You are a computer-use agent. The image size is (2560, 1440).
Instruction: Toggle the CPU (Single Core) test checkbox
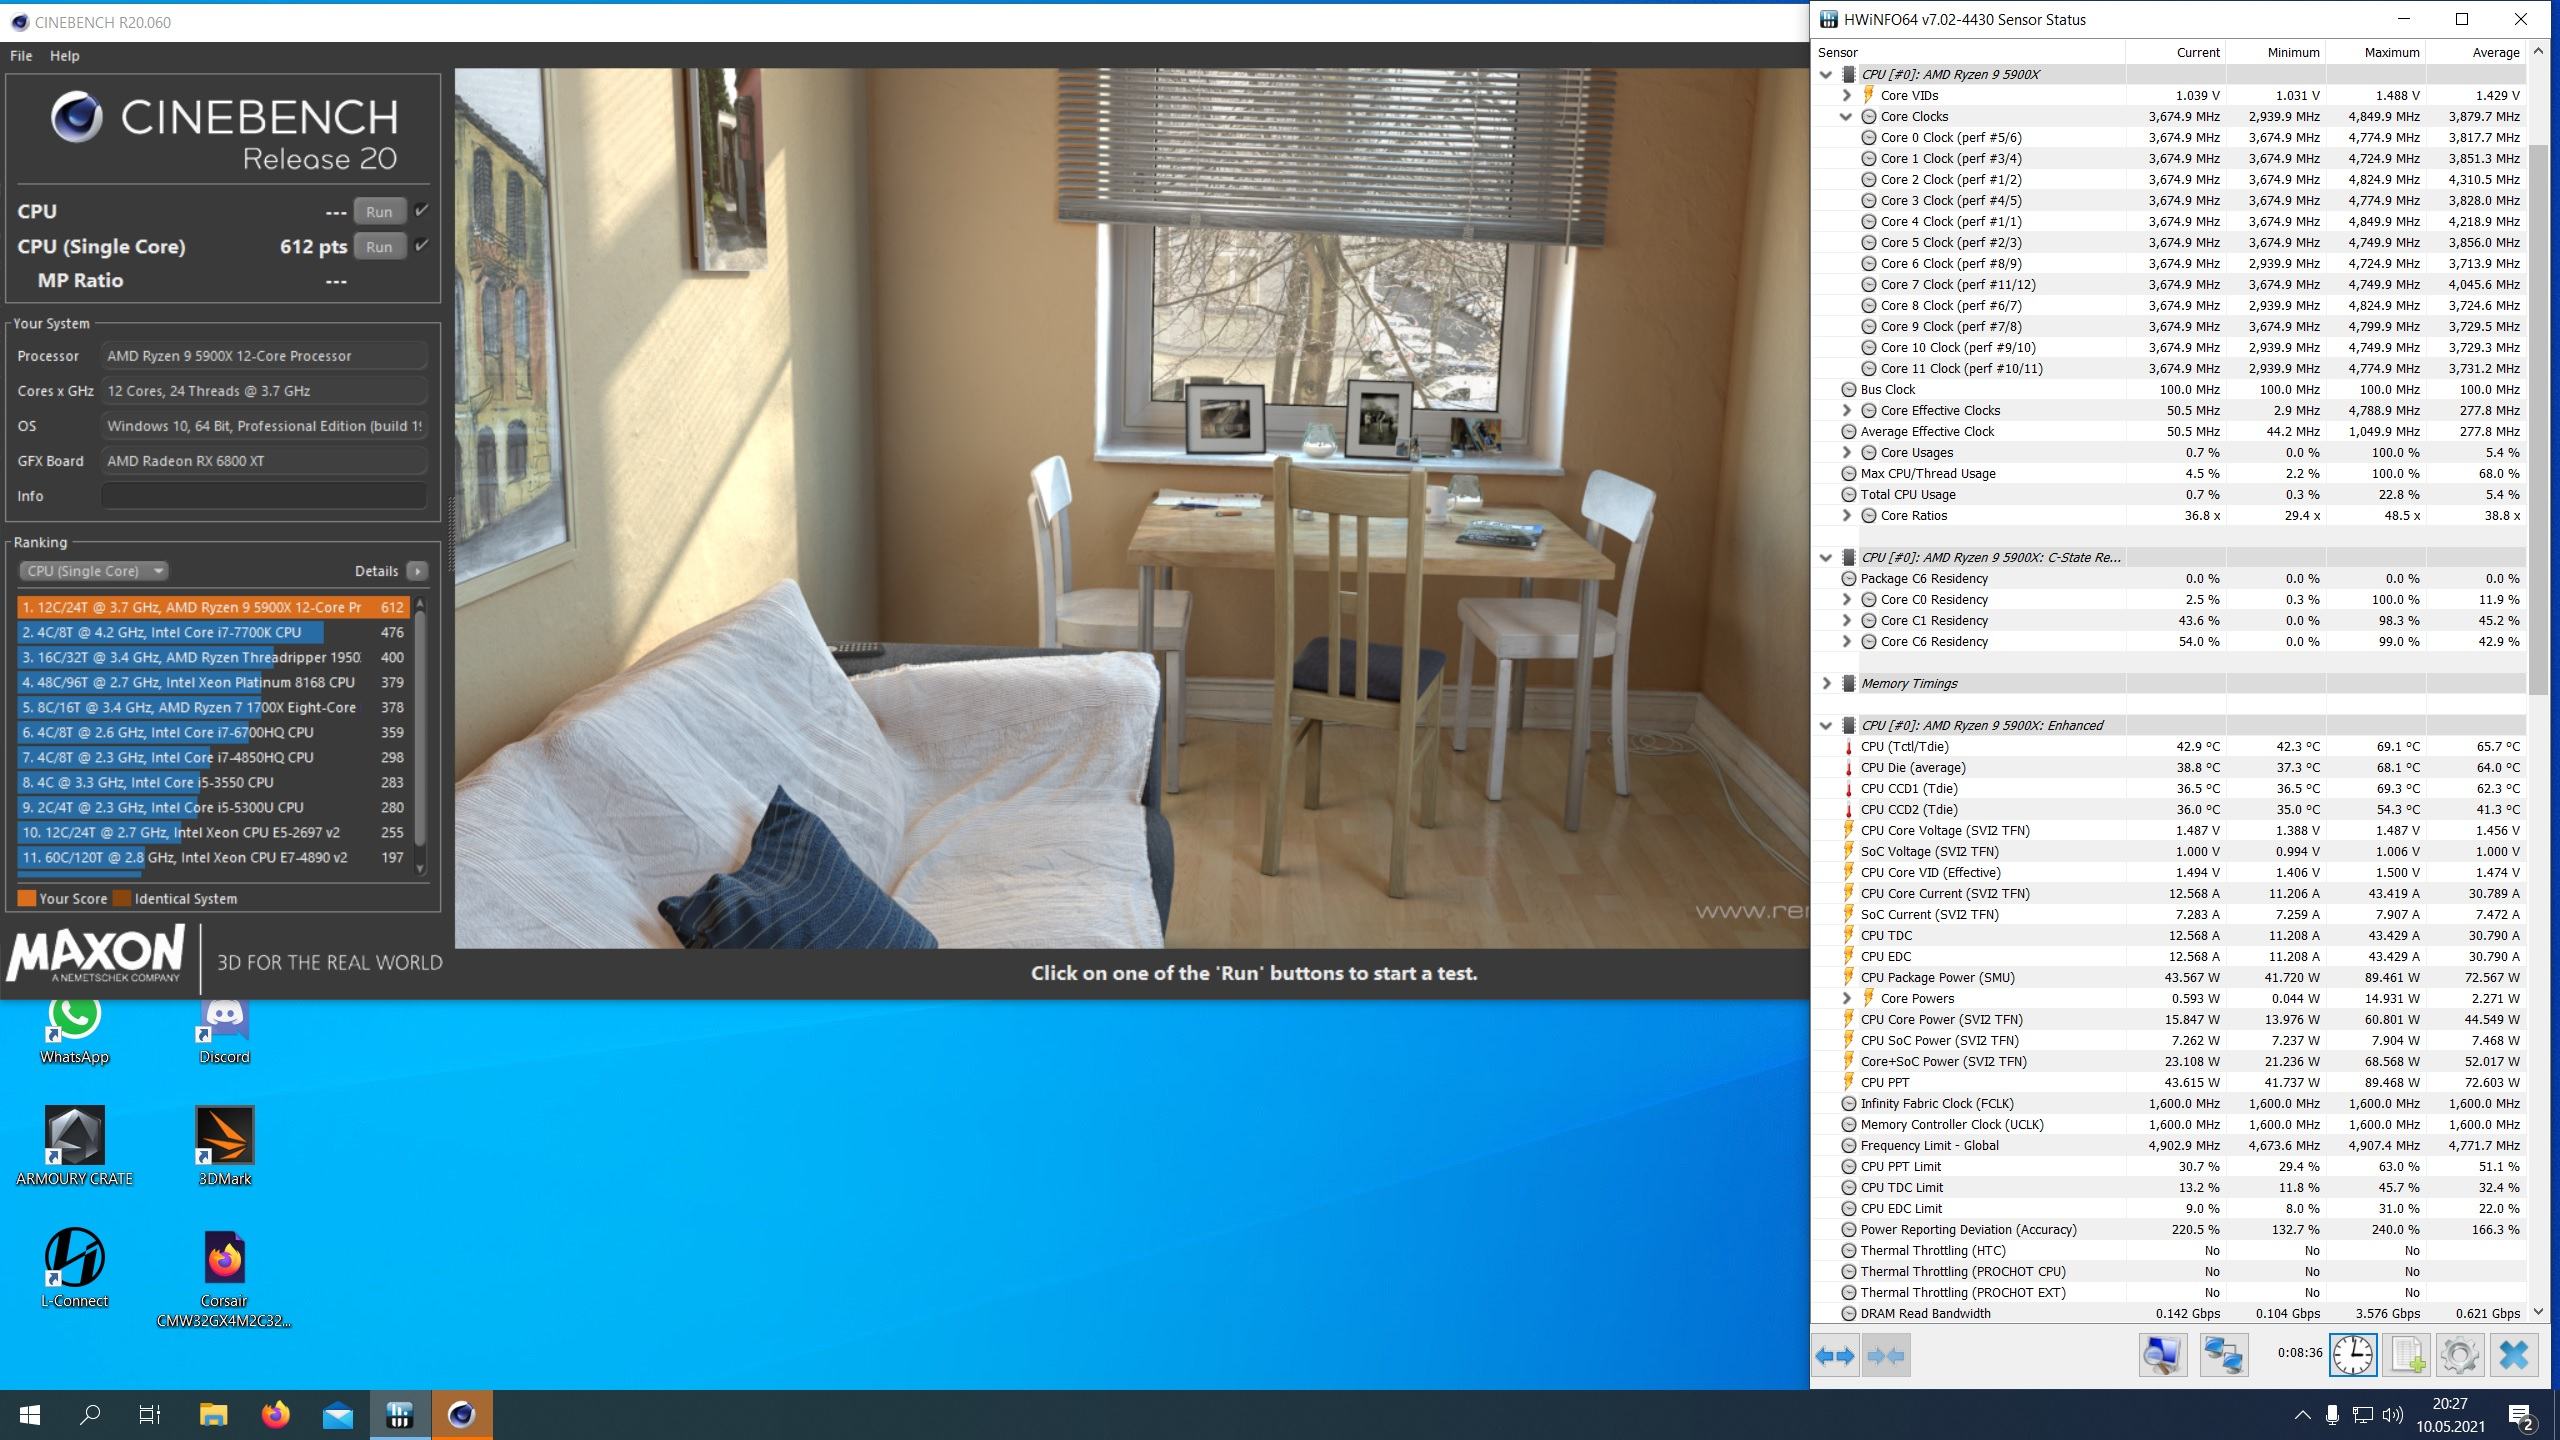click(422, 245)
